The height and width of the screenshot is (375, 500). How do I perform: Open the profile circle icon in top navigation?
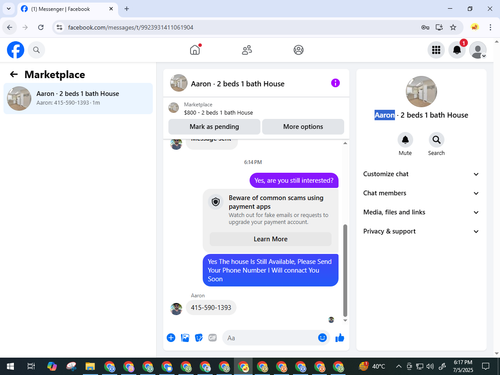pos(298,50)
